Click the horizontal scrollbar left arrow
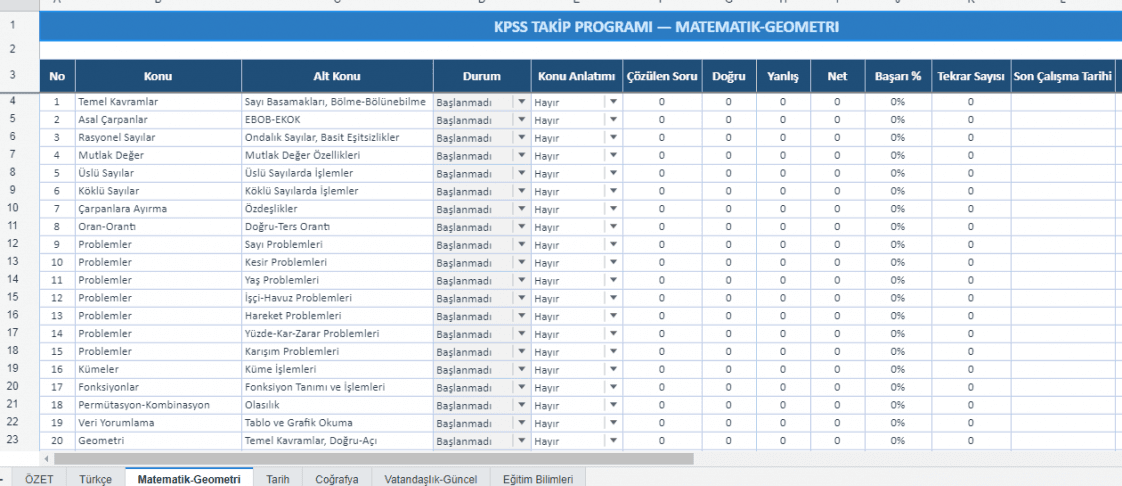This screenshot has height=486, width=1122. [x=47, y=459]
